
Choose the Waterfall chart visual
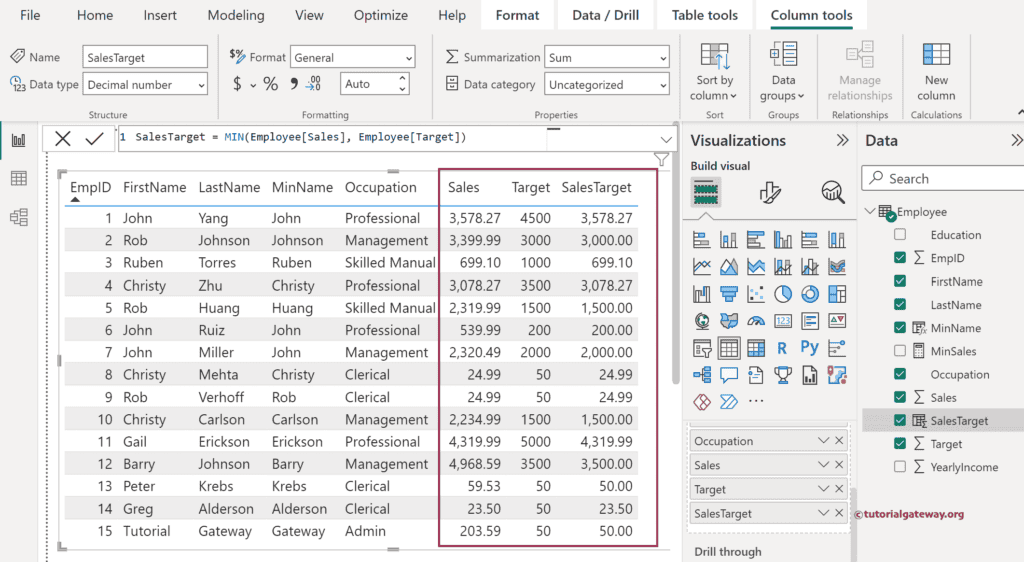coord(701,294)
